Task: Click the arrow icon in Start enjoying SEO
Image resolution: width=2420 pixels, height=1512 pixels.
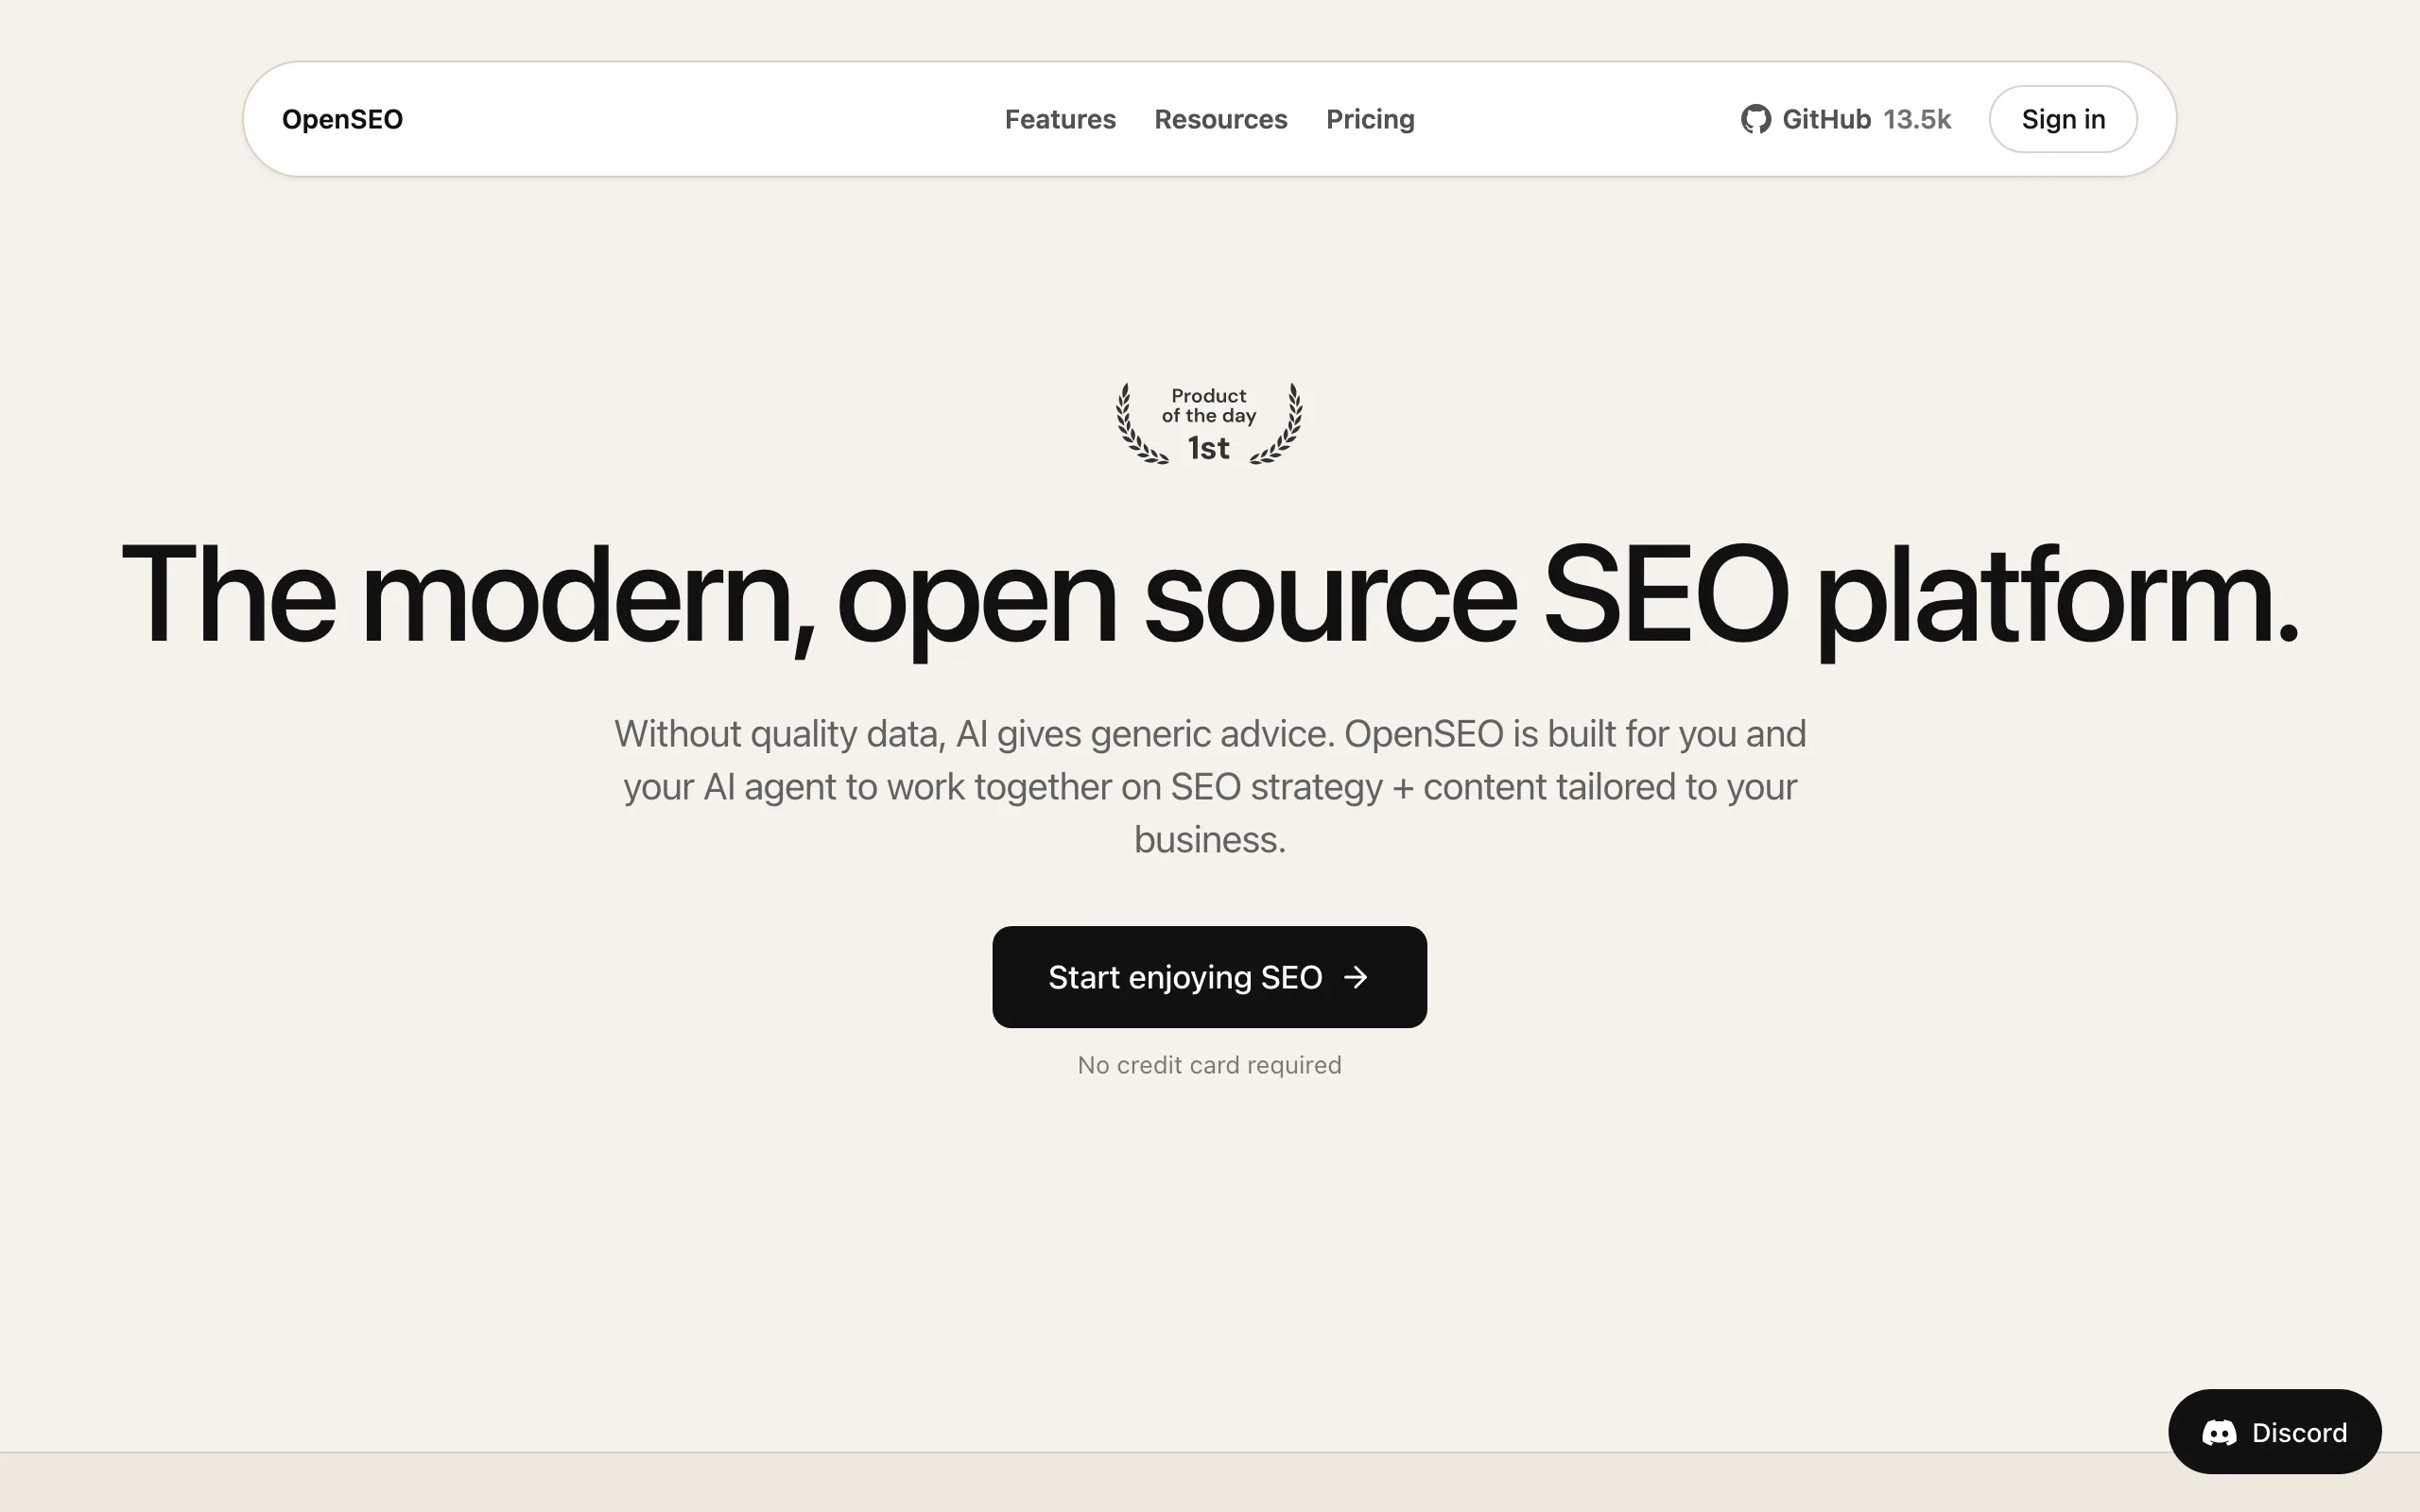Action: pos(1355,977)
